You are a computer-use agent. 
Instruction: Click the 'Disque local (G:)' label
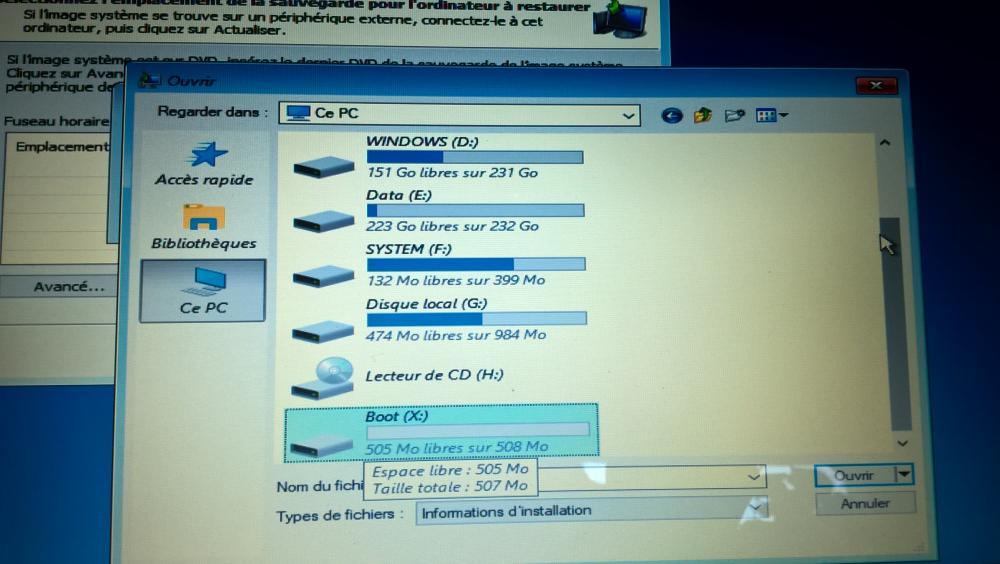pos(427,304)
